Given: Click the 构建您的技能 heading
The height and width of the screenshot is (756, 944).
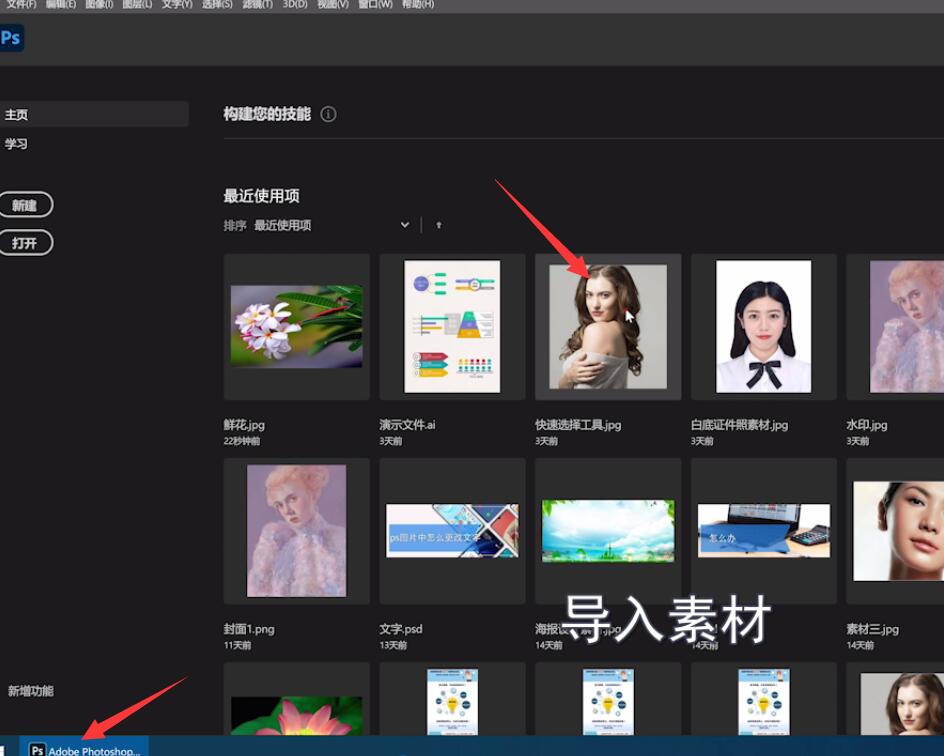Looking at the screenshot, I should click(x=267, y=114).
